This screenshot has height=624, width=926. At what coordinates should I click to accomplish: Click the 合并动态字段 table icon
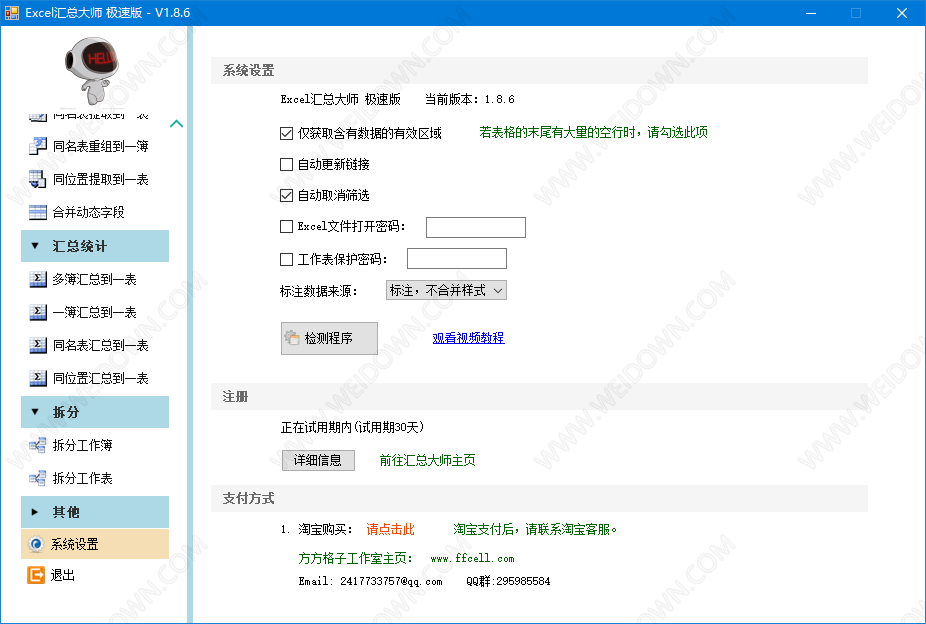38,212
